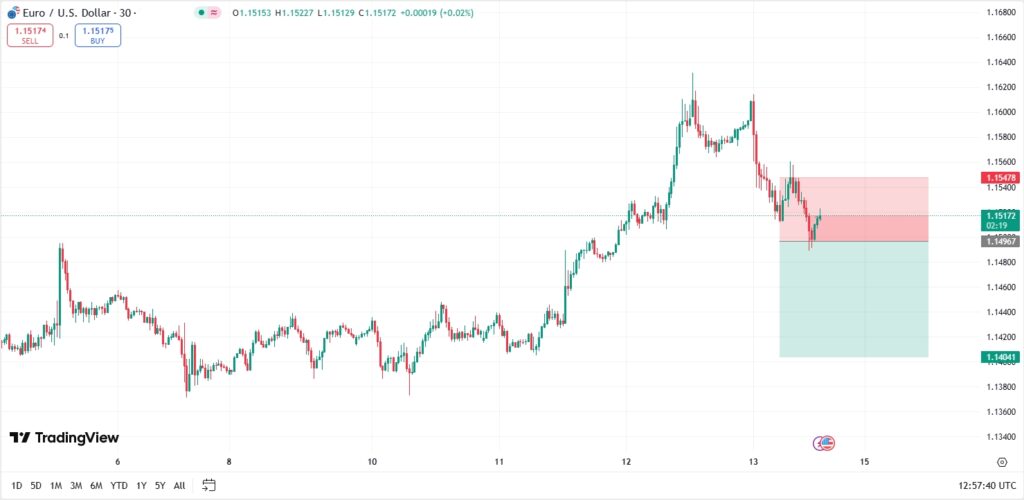
Task: Click the +0.00019 (+0.02%) change value
Action: tap(437, 12)
